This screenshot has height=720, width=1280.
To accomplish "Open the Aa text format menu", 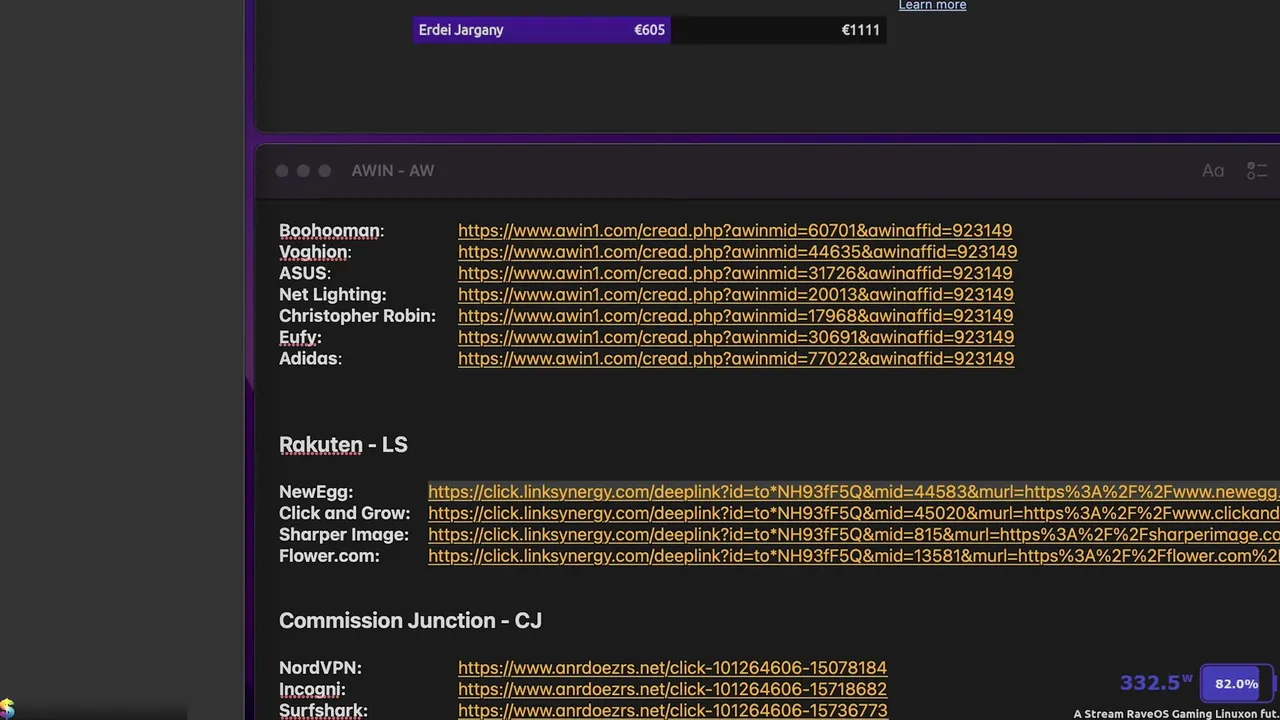I will click(1213, 171).
